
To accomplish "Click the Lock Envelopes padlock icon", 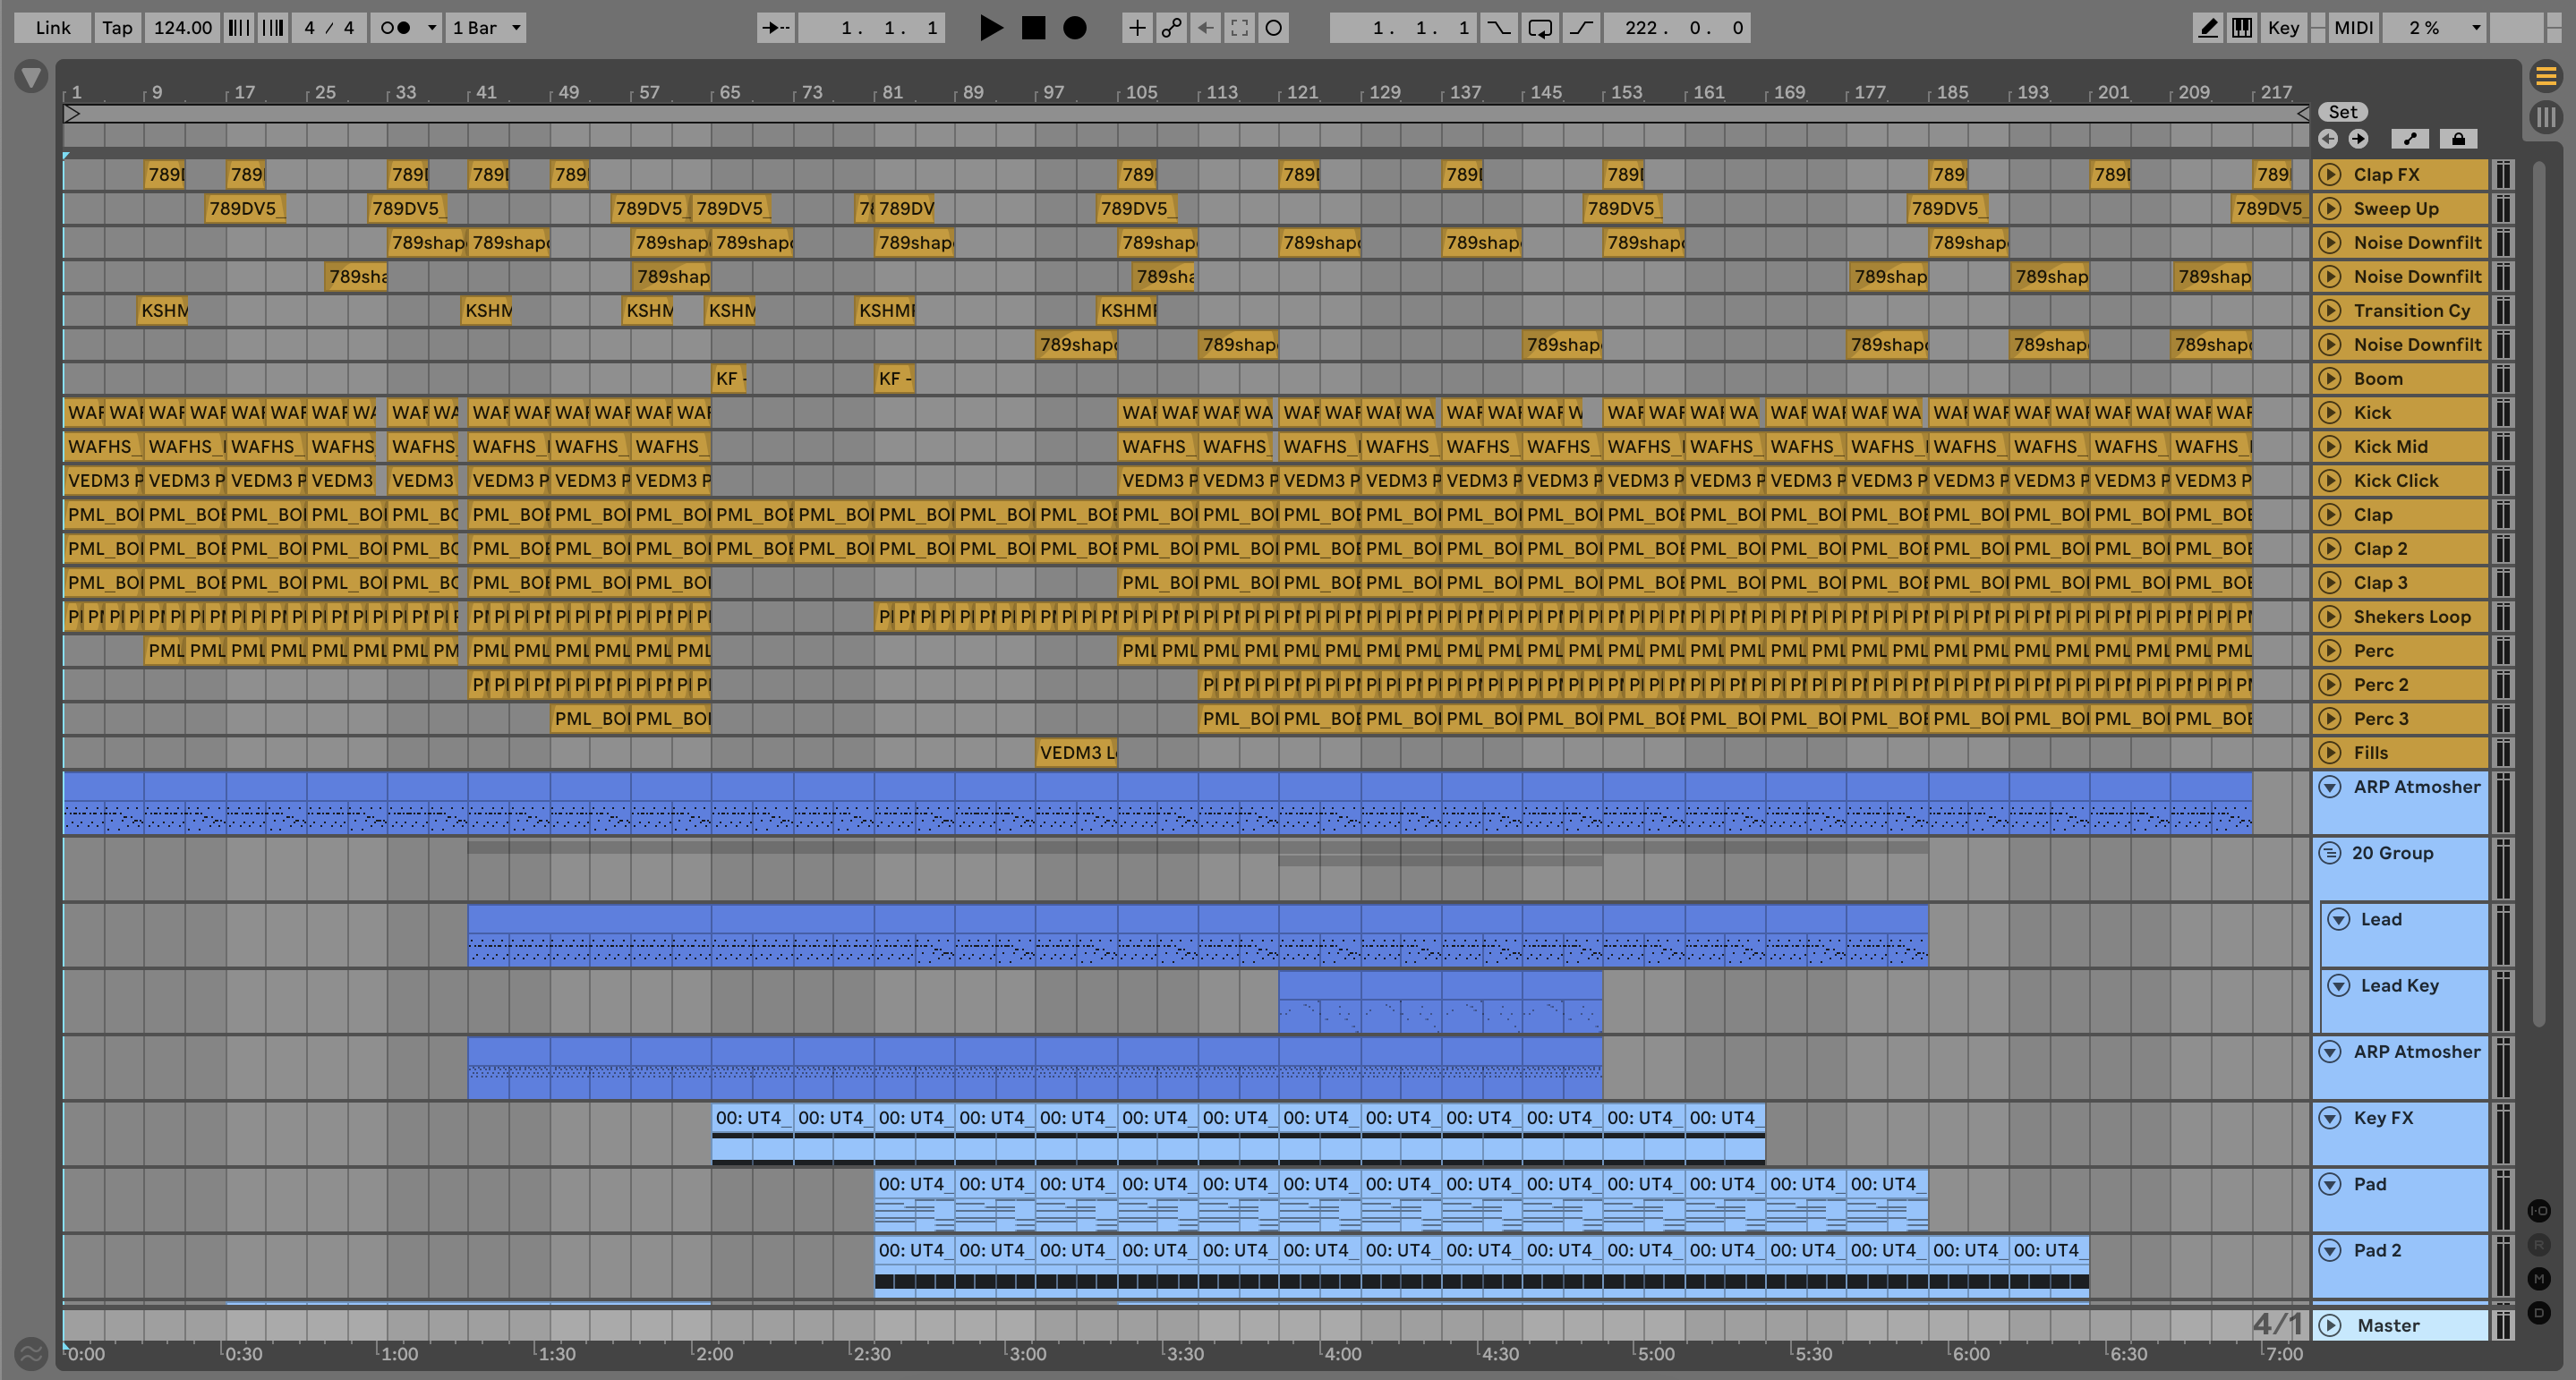I will pos(2458,139).
